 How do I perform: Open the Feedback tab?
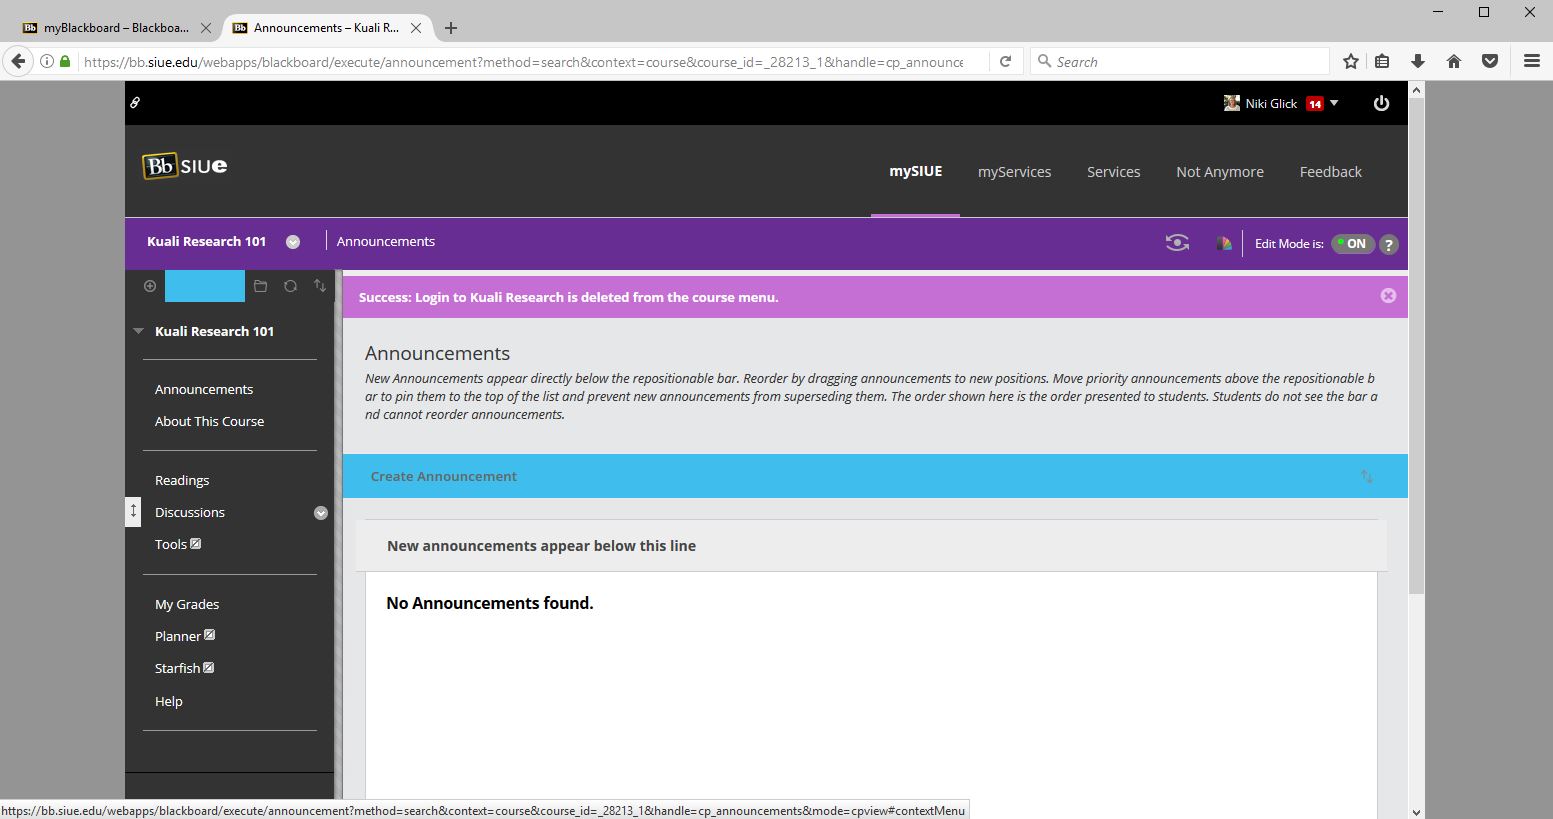coord(1330,172)
